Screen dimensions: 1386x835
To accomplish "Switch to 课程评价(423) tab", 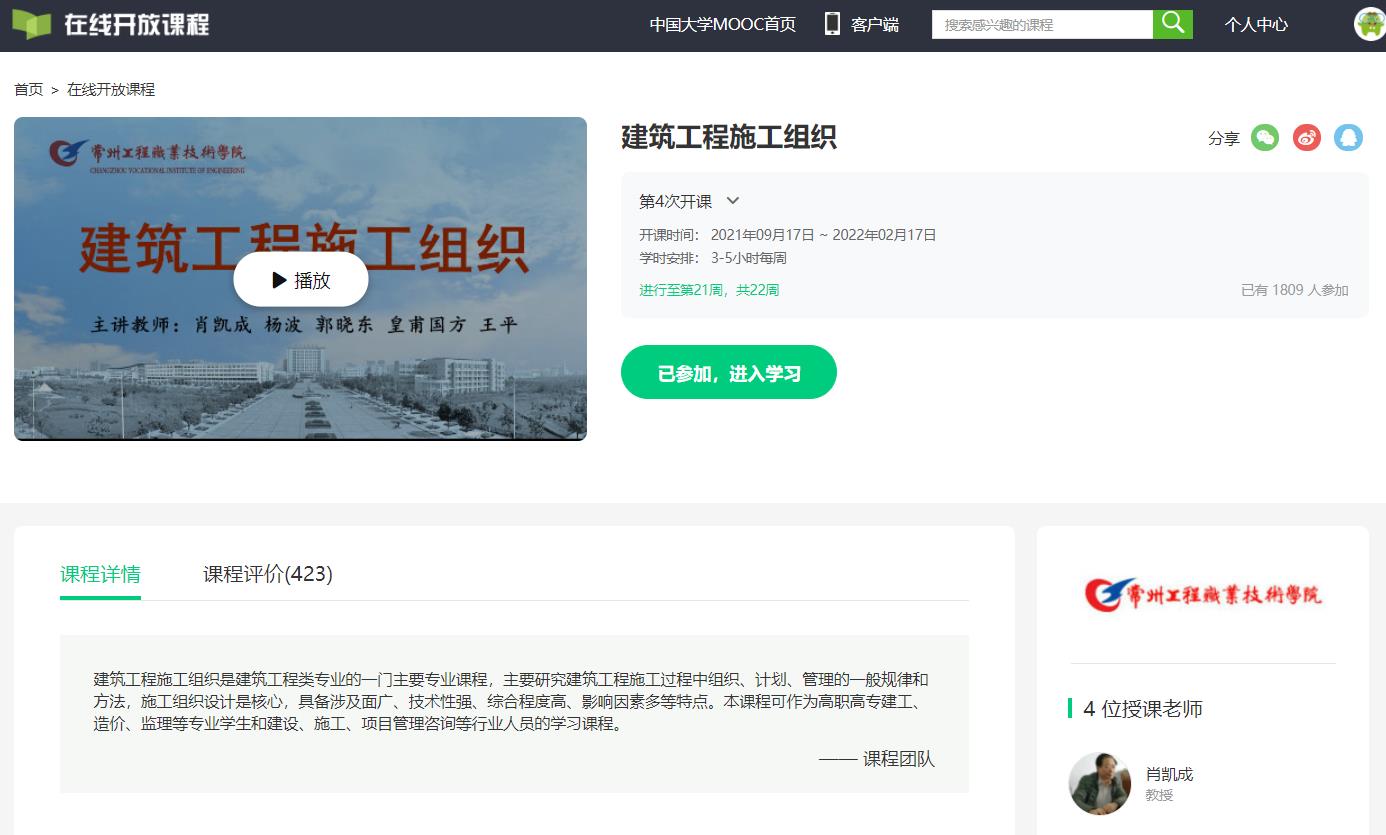I will 268,574.
